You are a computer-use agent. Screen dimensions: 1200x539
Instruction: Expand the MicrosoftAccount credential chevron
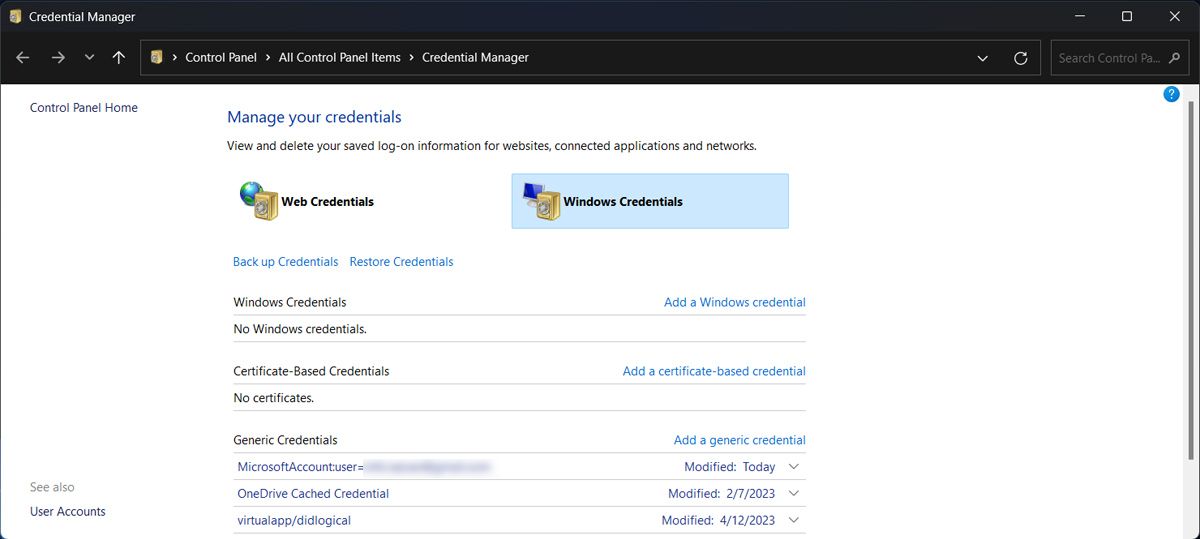[x=794, y=467]
